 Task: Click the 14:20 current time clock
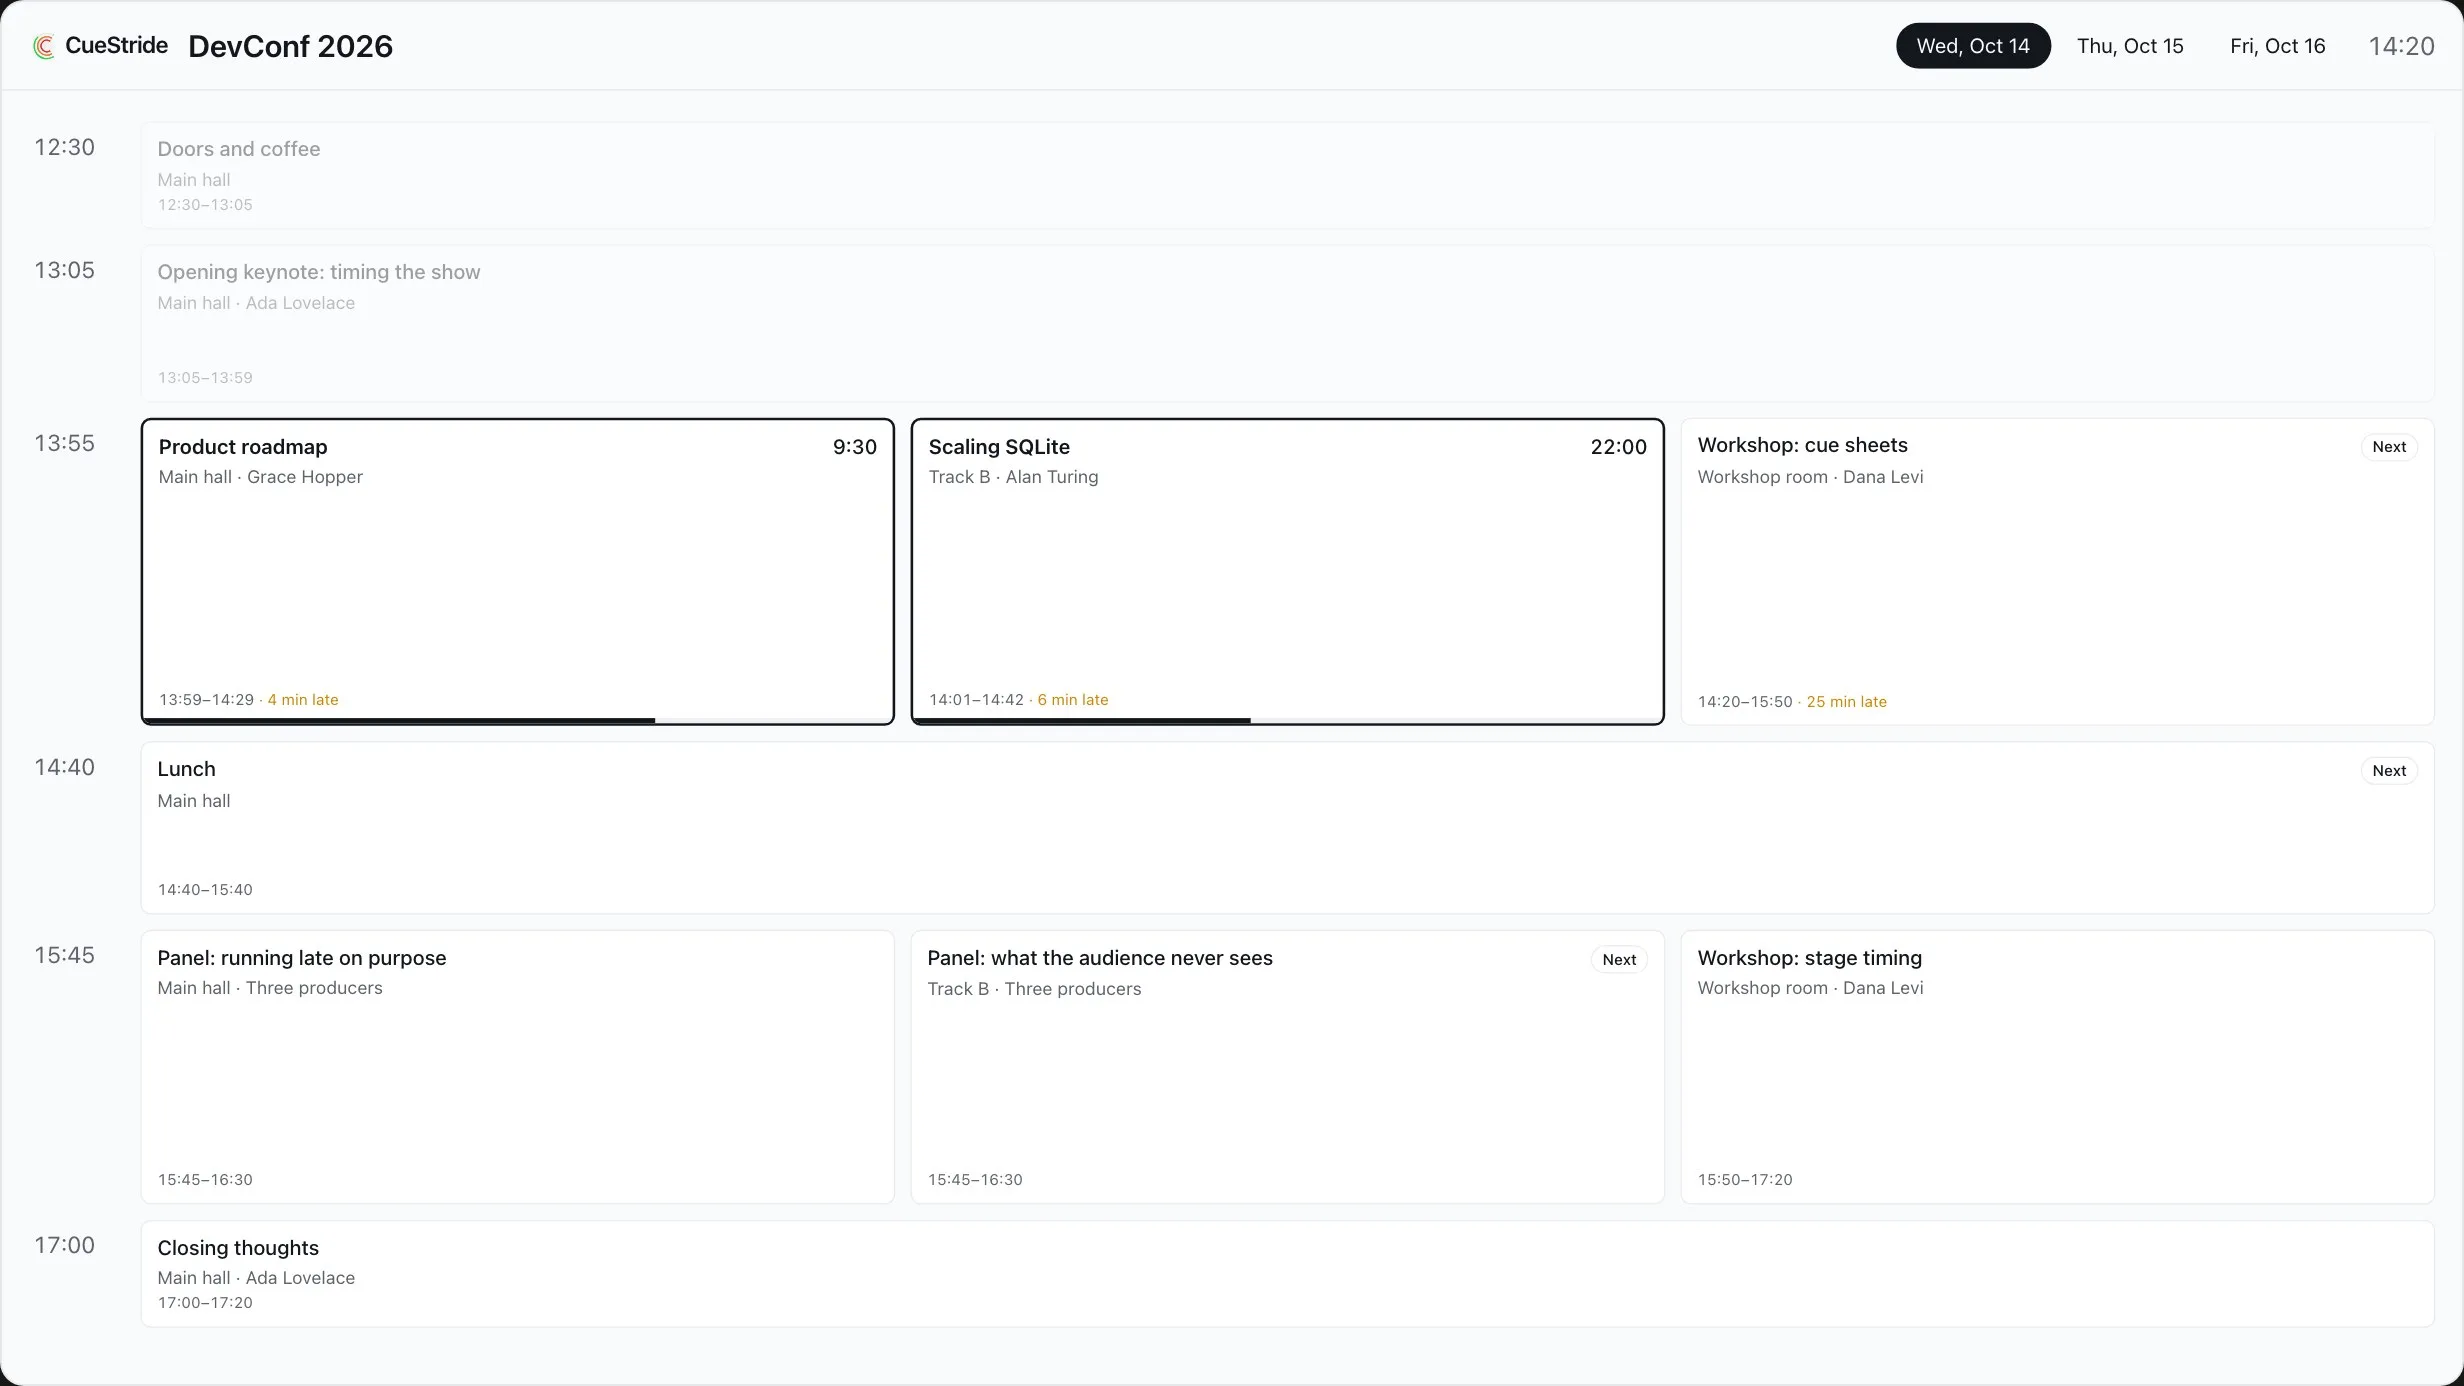point(2401,46)
